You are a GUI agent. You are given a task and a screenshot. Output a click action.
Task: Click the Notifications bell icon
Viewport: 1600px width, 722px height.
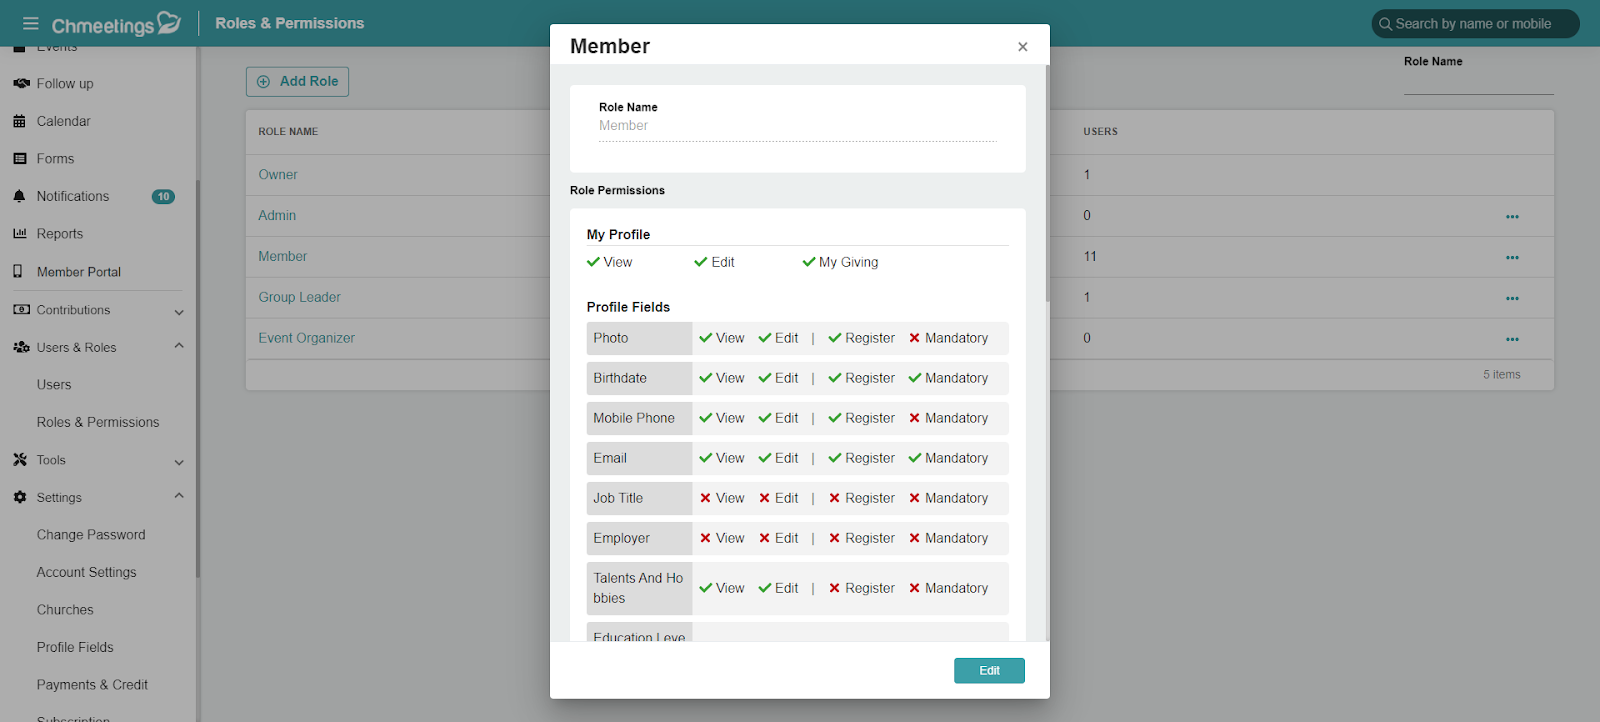(20, 197)
